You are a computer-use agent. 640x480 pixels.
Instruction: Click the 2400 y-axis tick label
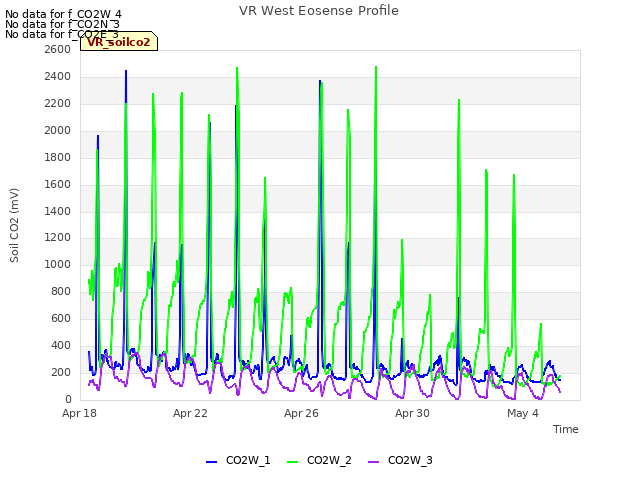point(58,76)
